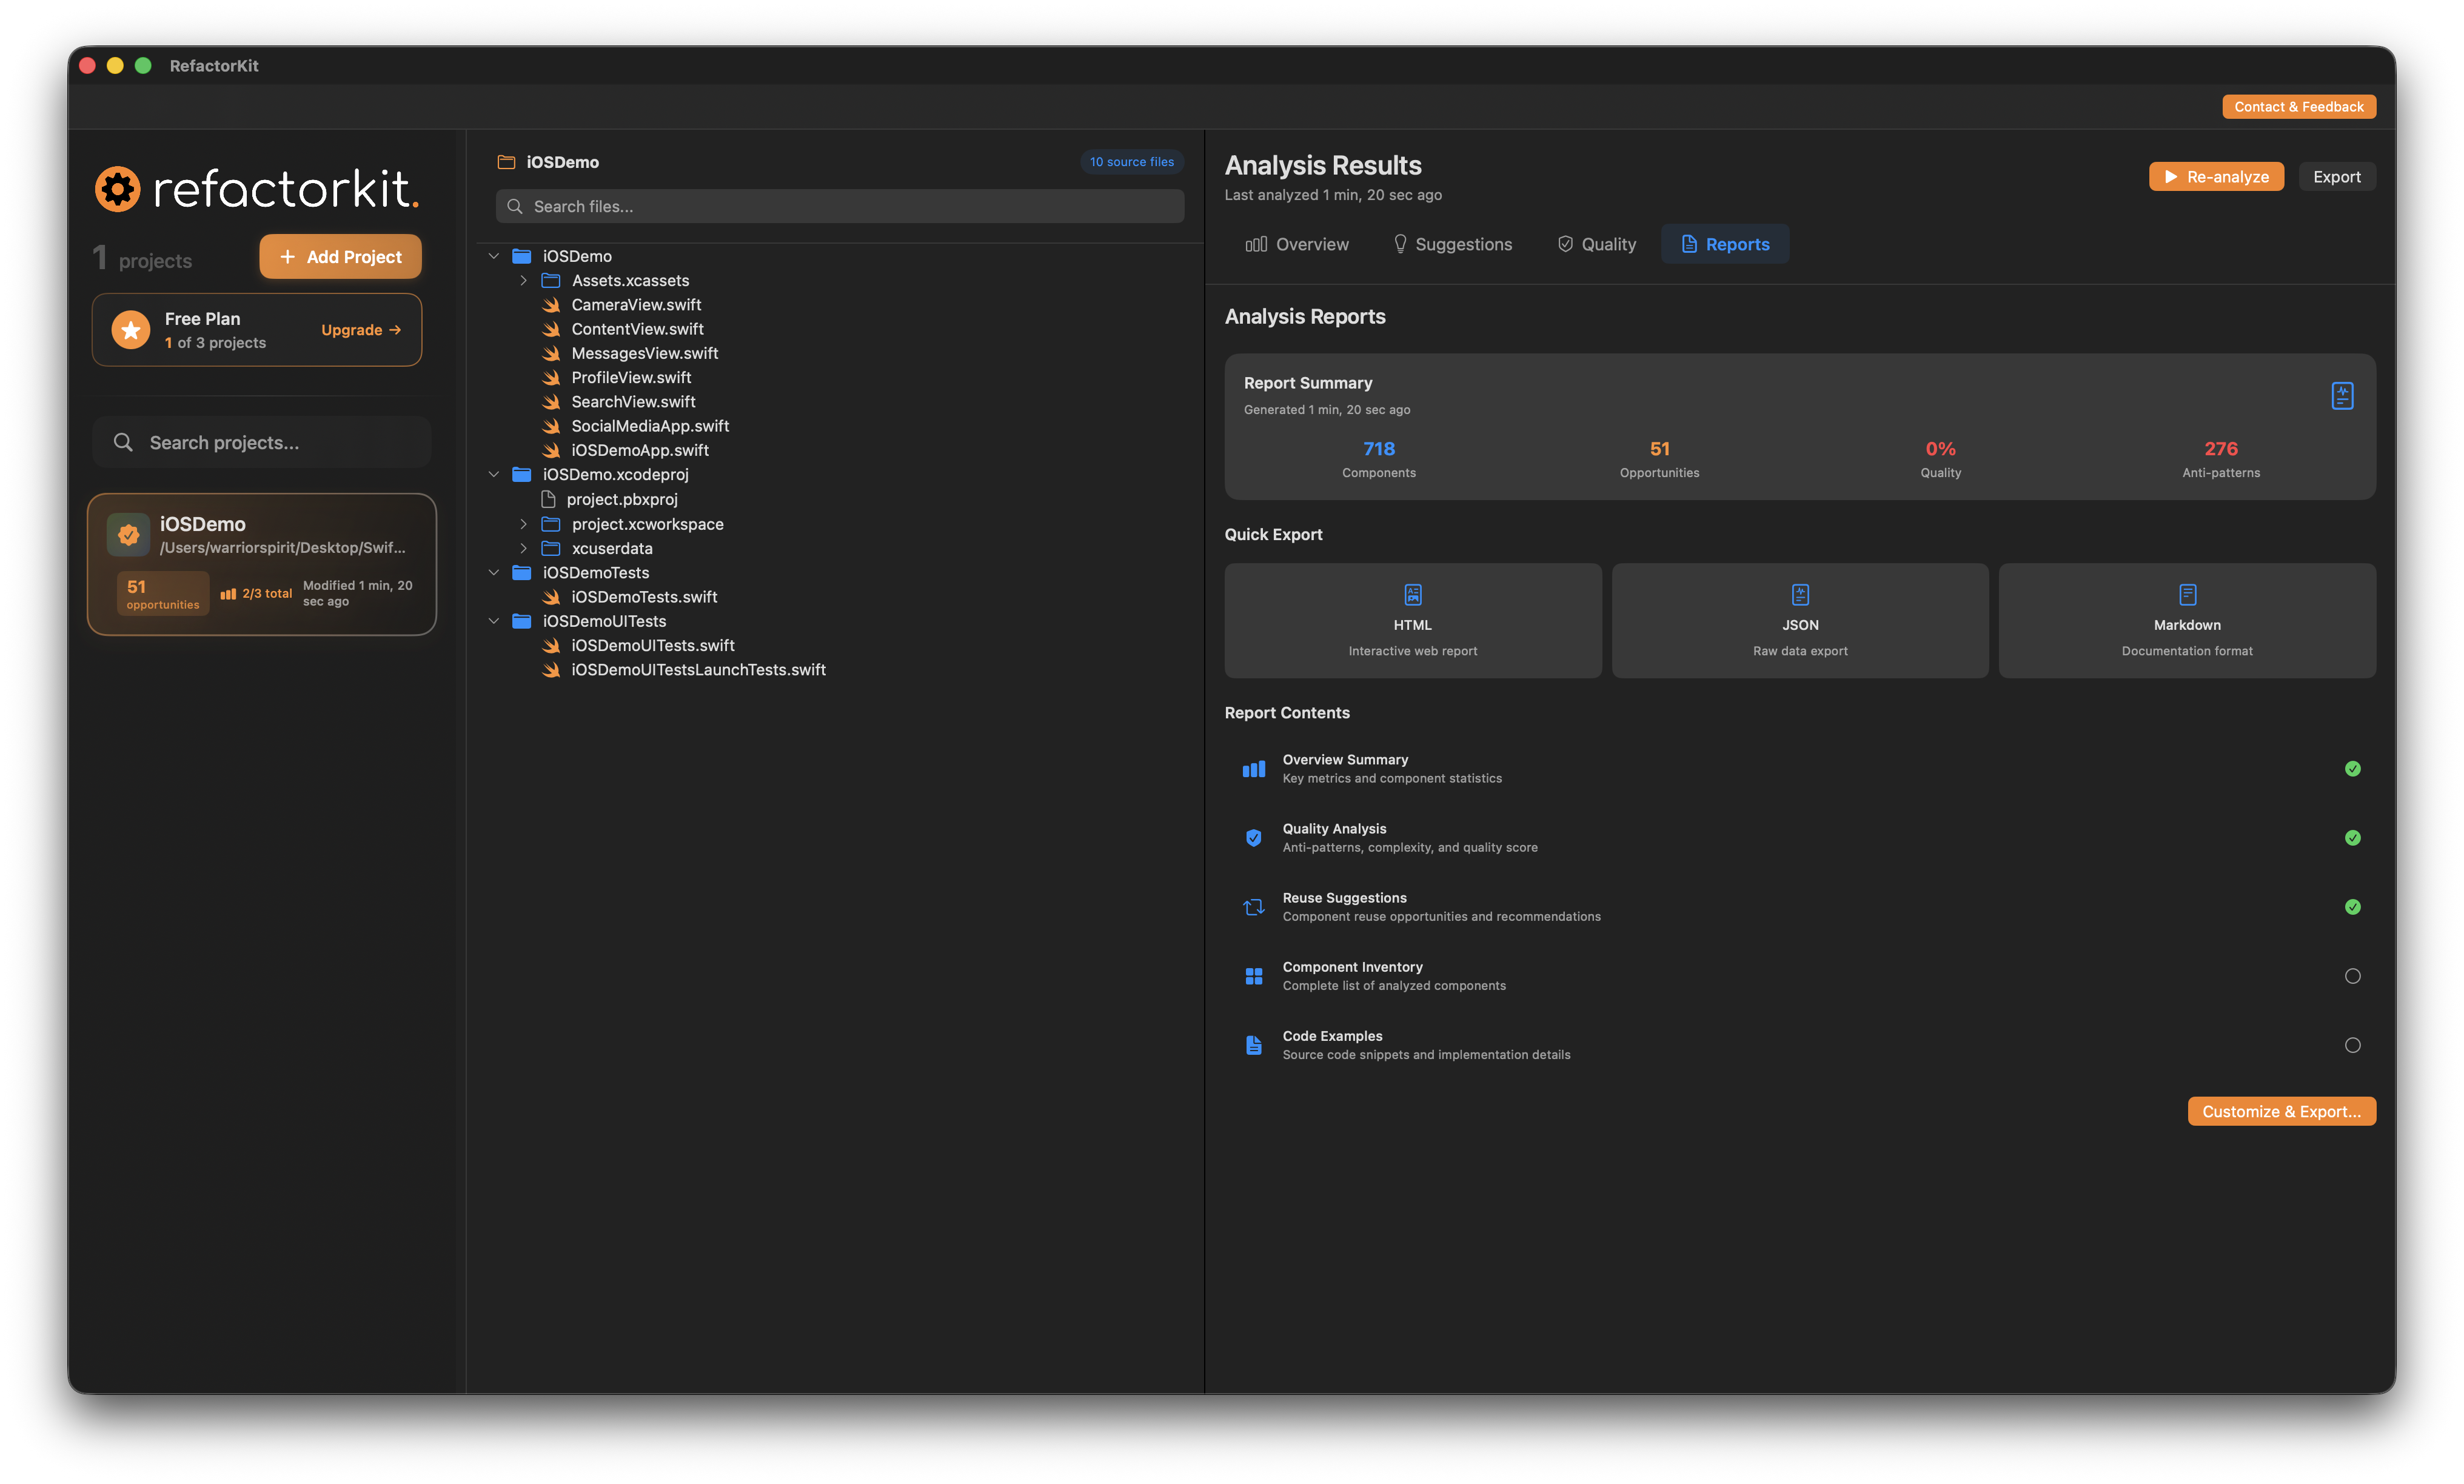Click the folder icon beside Assets.xcassets

coord(551,281)
